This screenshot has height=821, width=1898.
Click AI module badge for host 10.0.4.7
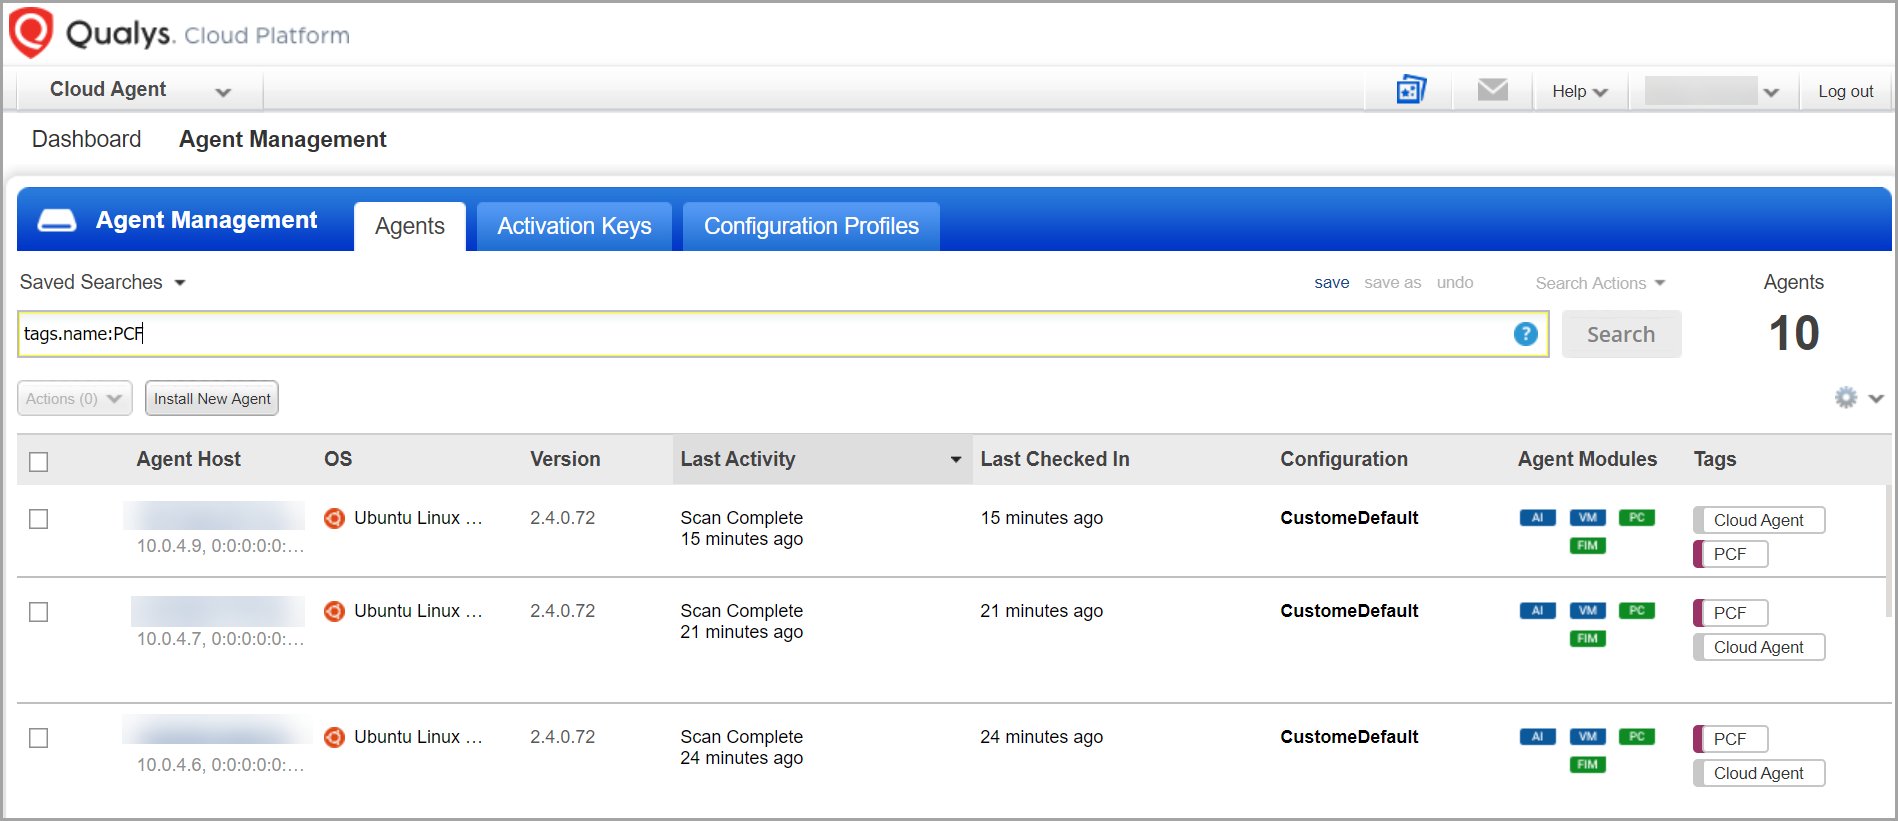click(1537, 611)
